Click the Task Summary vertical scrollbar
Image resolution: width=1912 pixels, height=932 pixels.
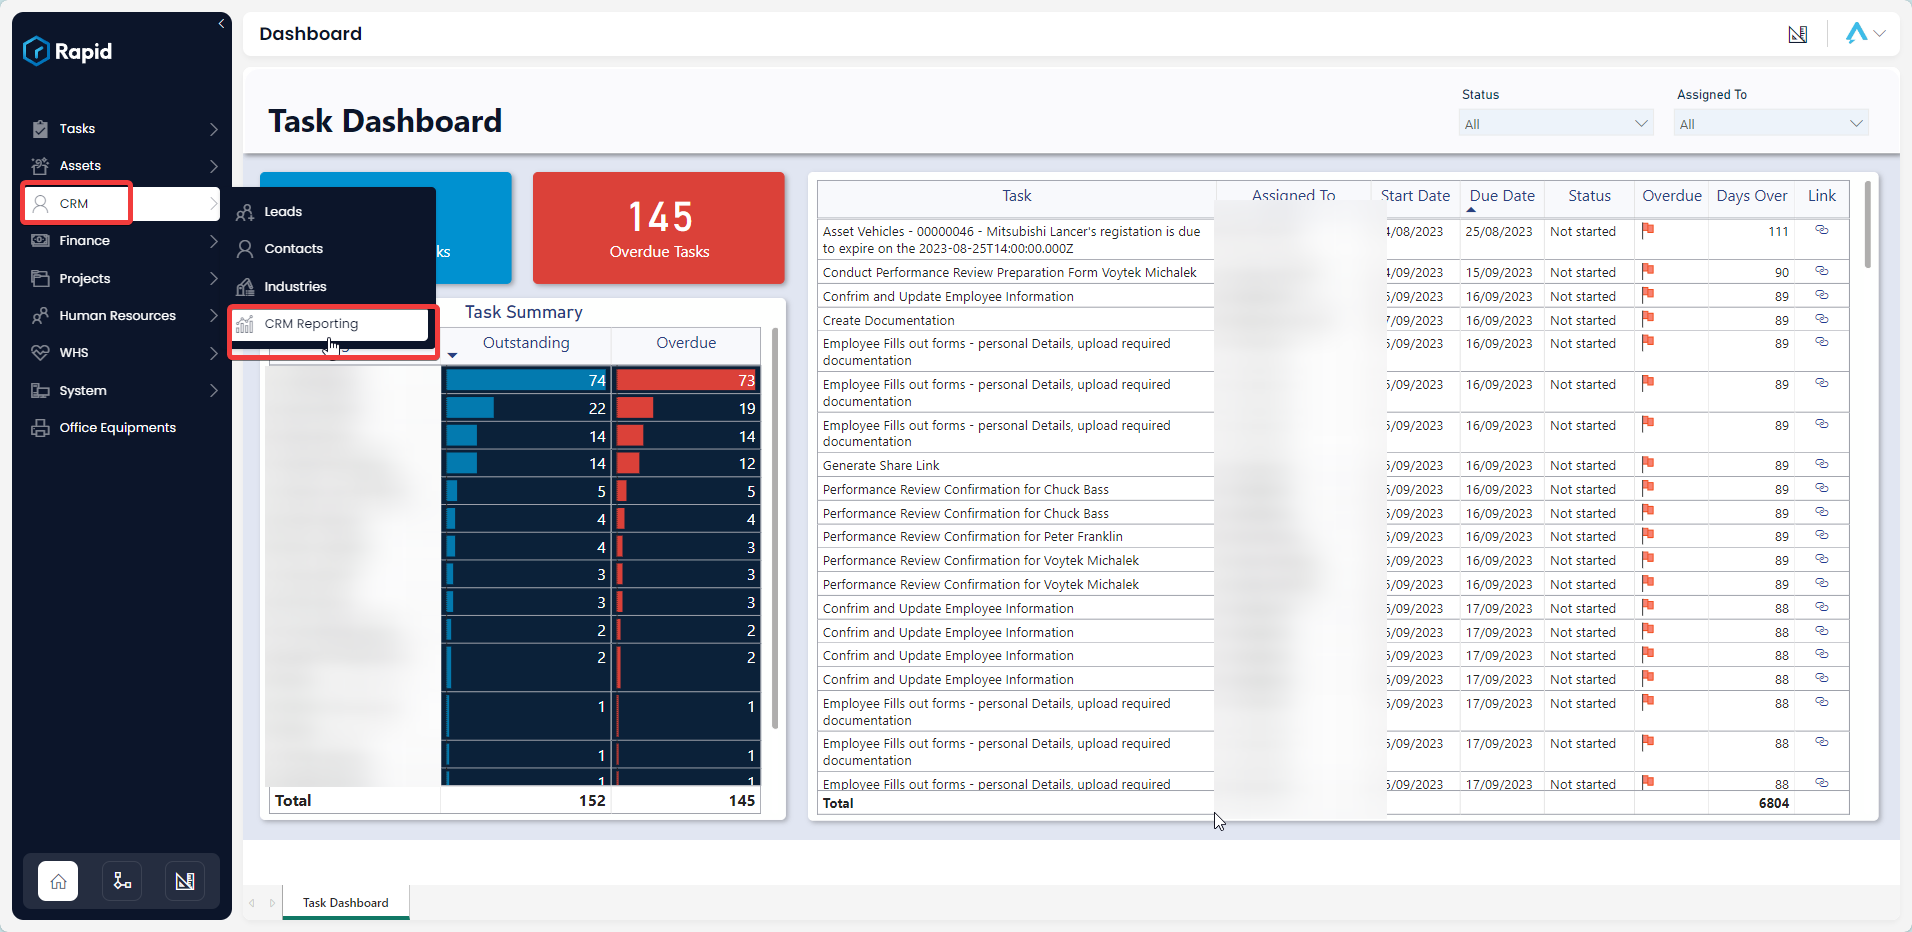[775, 528]
